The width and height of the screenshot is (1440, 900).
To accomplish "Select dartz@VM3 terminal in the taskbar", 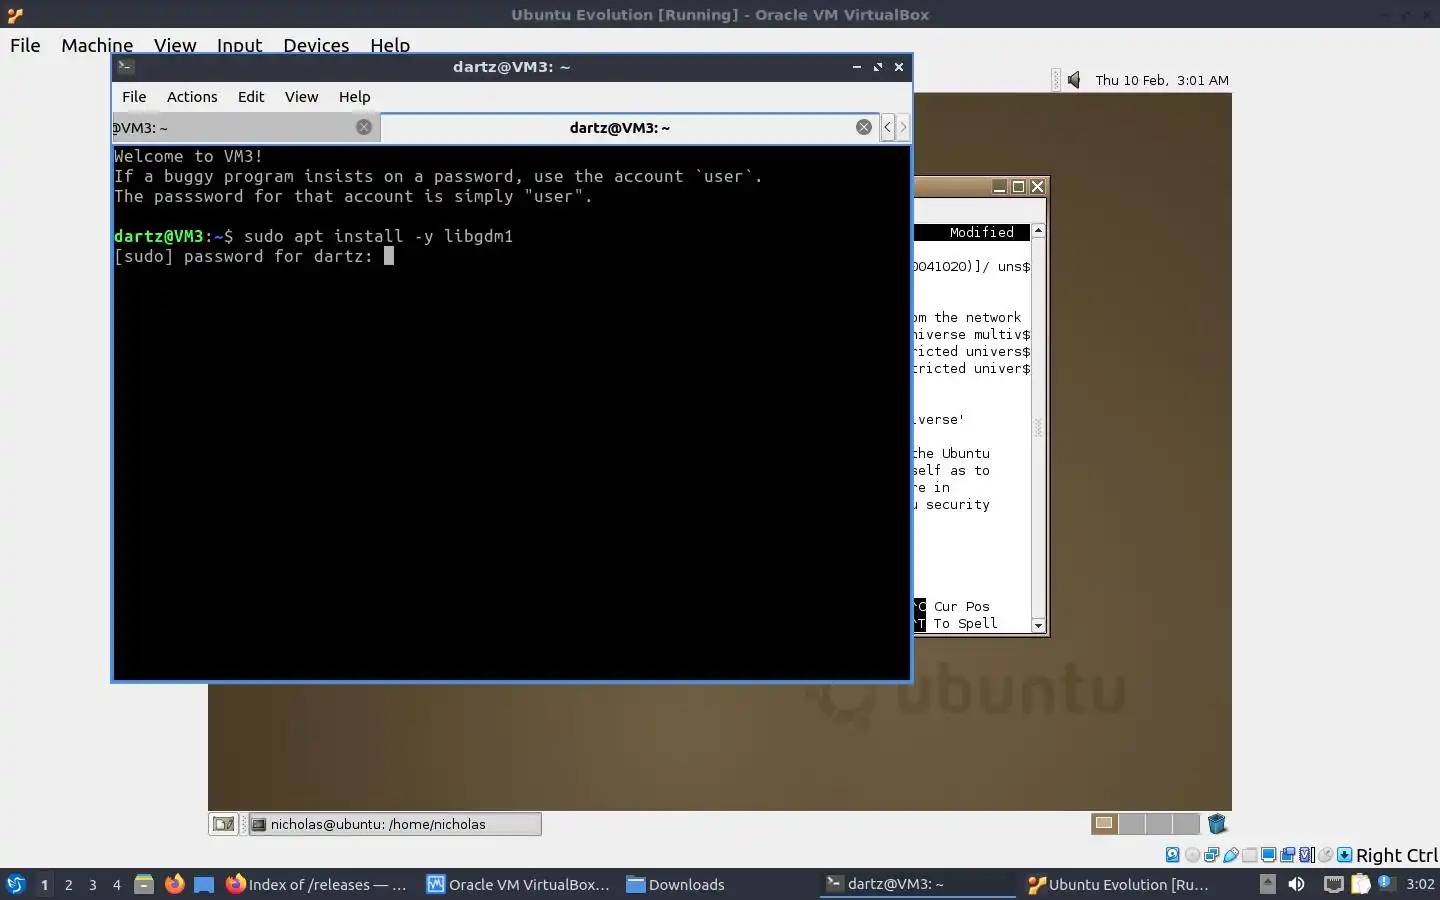I will [x=918, y=884].
